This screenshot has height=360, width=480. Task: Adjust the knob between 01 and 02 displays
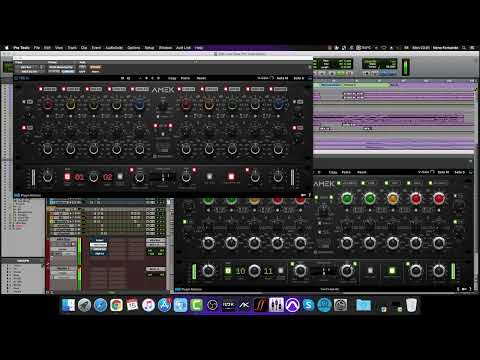pyautogui.click(x=94, y=177)
